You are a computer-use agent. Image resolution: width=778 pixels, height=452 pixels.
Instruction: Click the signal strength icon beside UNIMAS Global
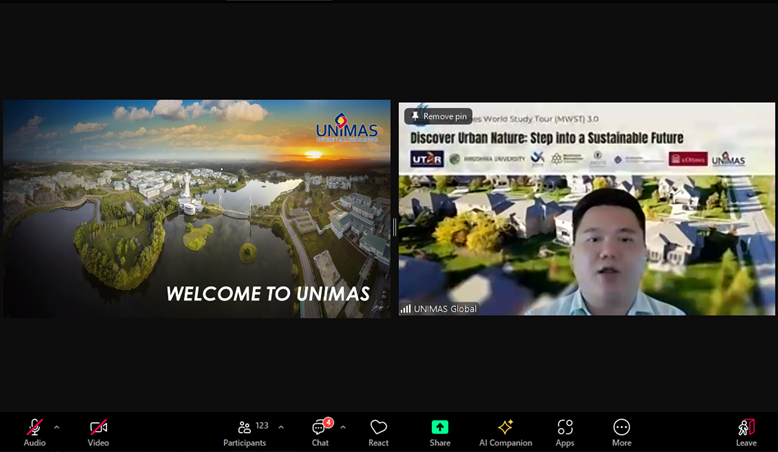(406, 309)
